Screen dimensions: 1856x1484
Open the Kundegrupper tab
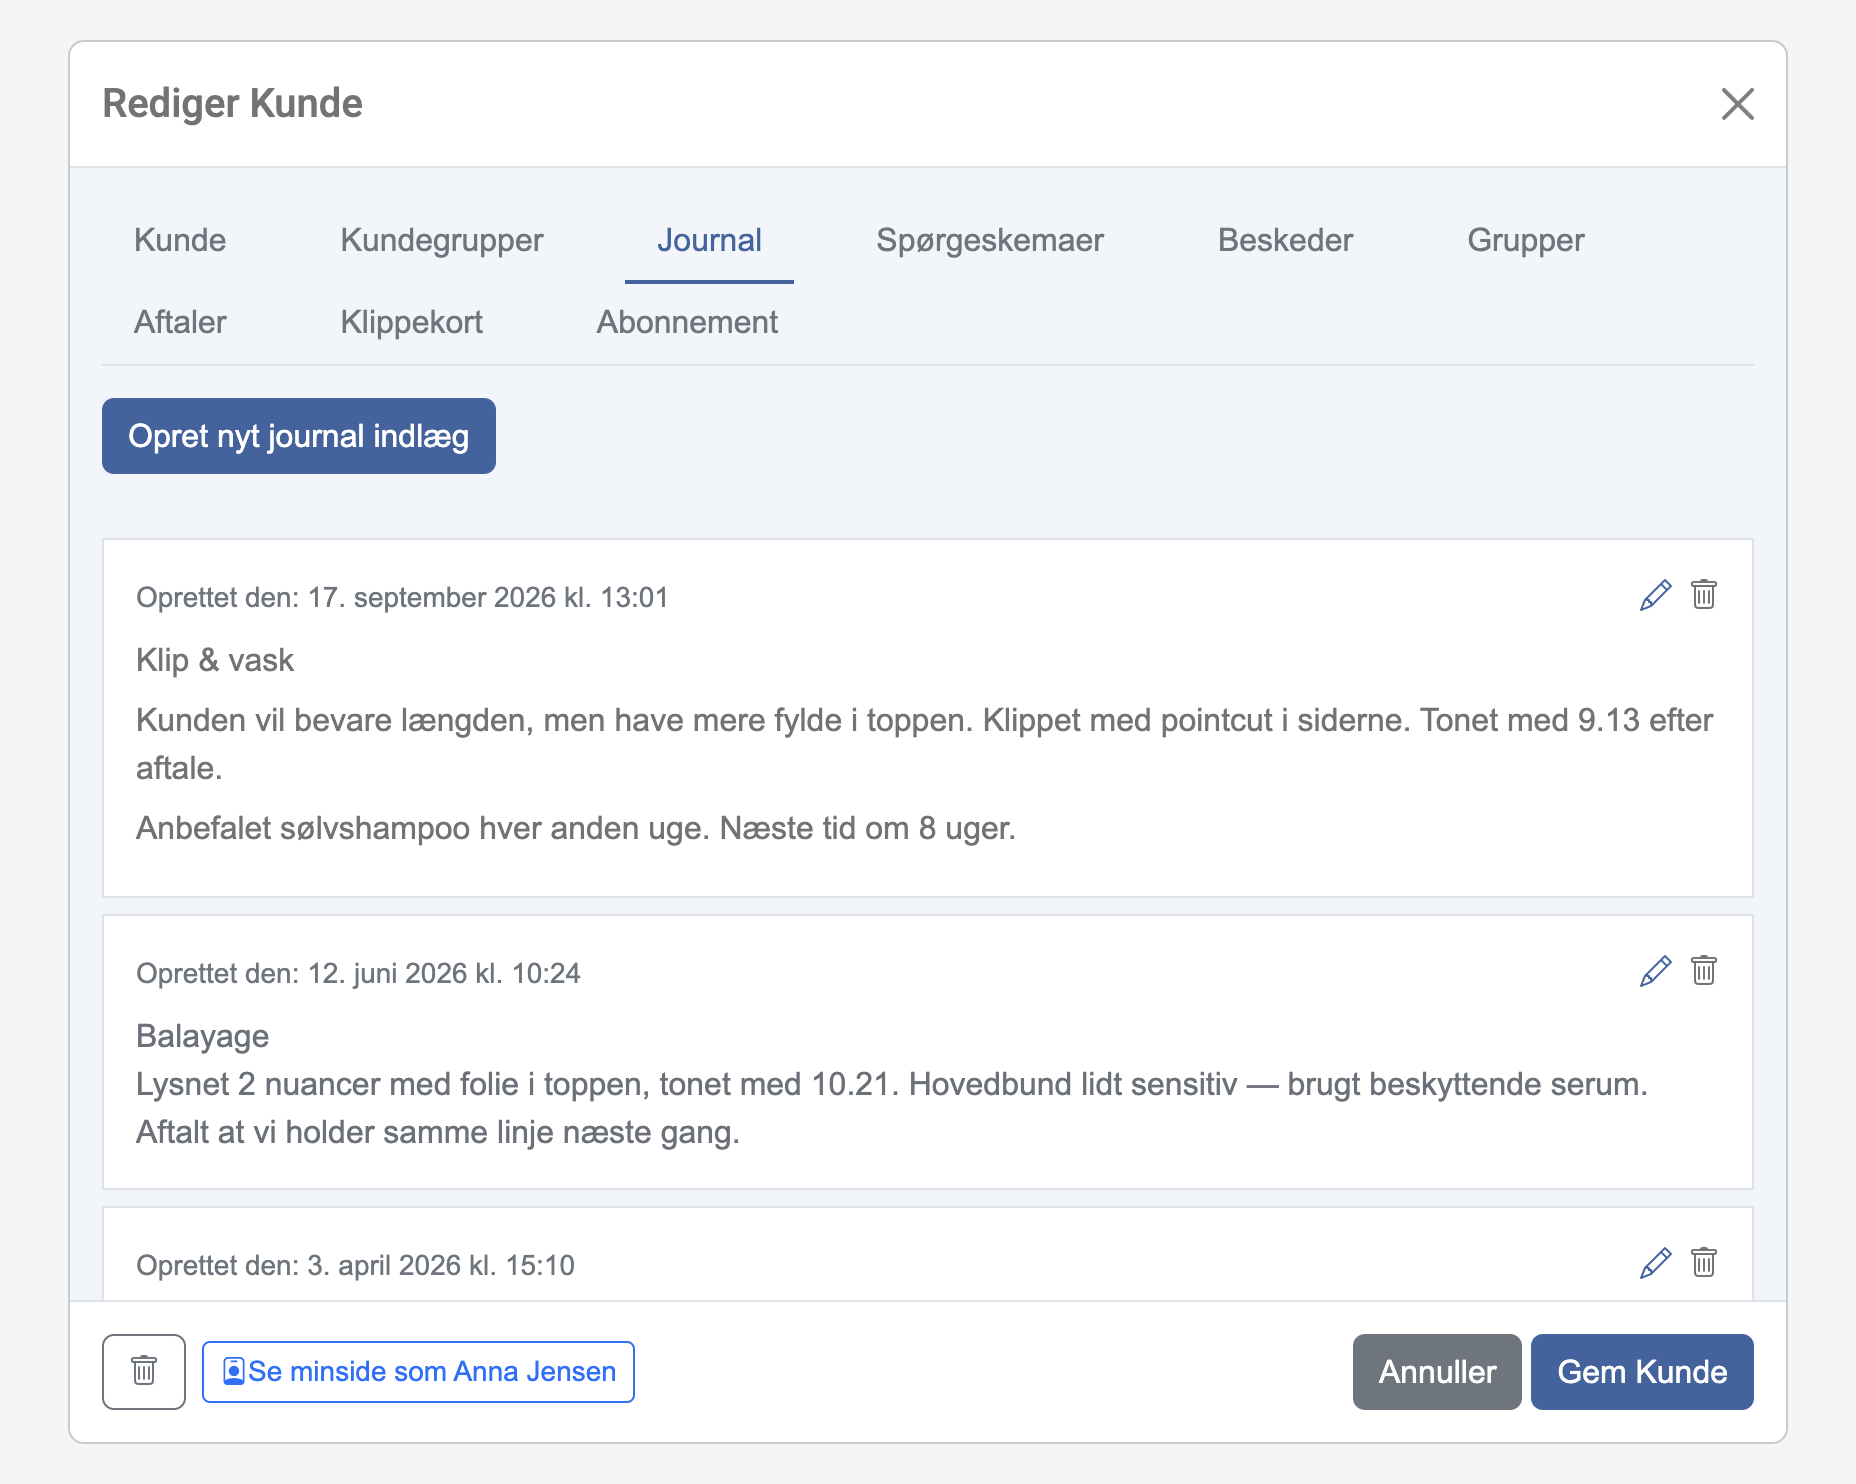click(x=442, y=241)
